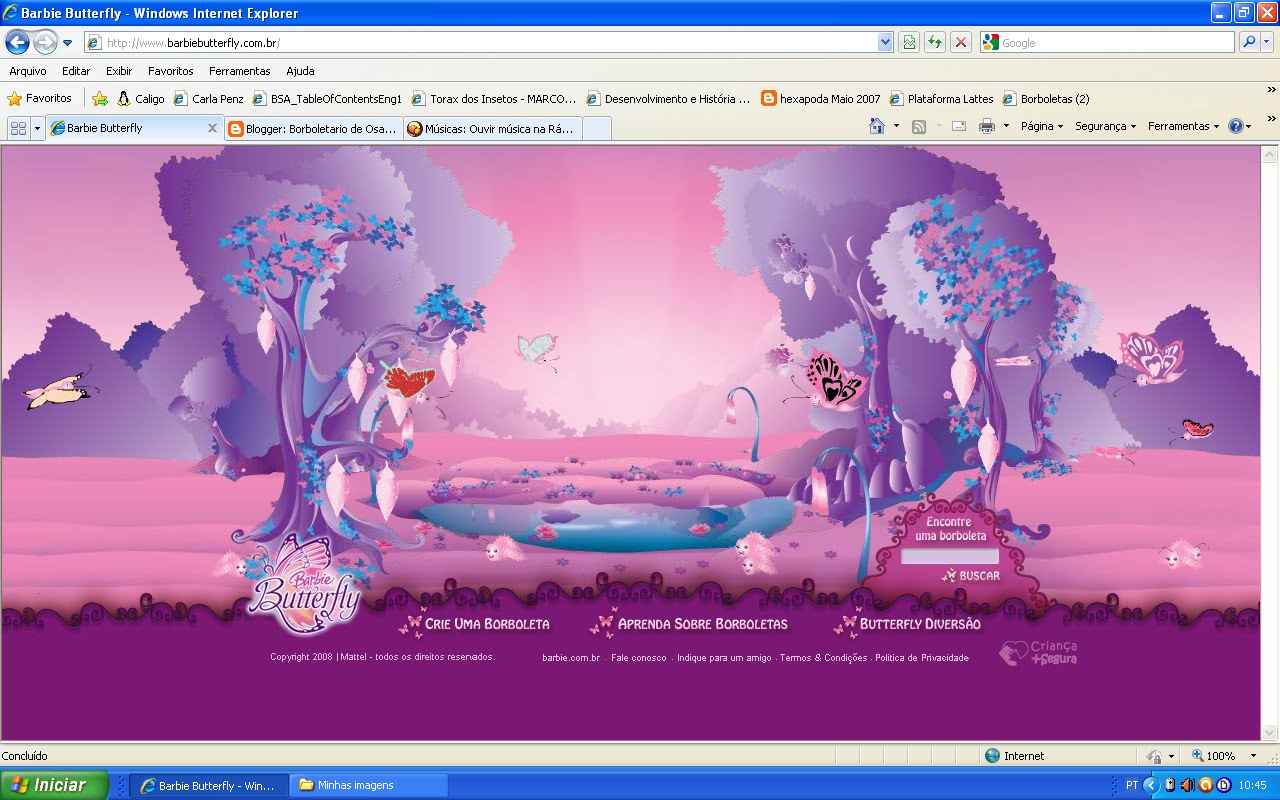Open the Arquivo menu
This screenshot has width=1280, height=800.
click(x=28, y=71)
